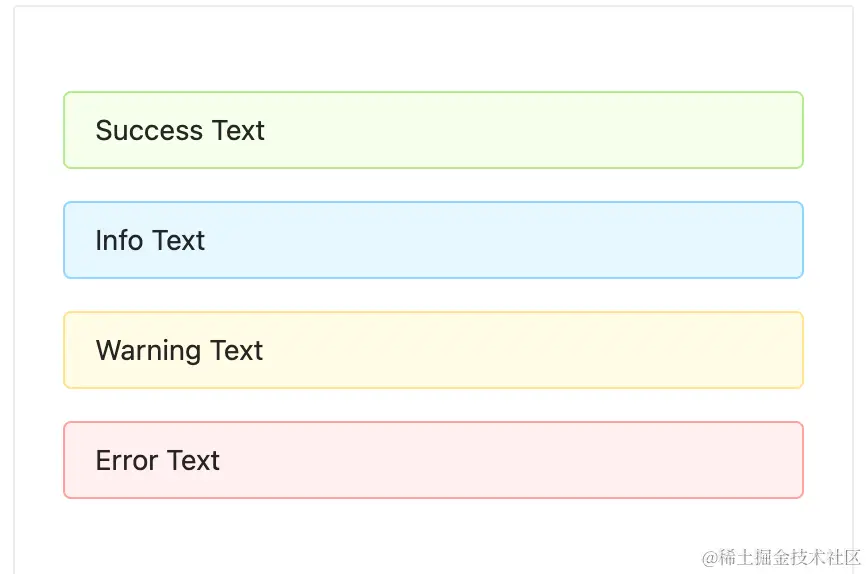This screenshot has height=574, width=868.
Task: Click "Text" in the Info alert
Action: (x=179, y=241)
